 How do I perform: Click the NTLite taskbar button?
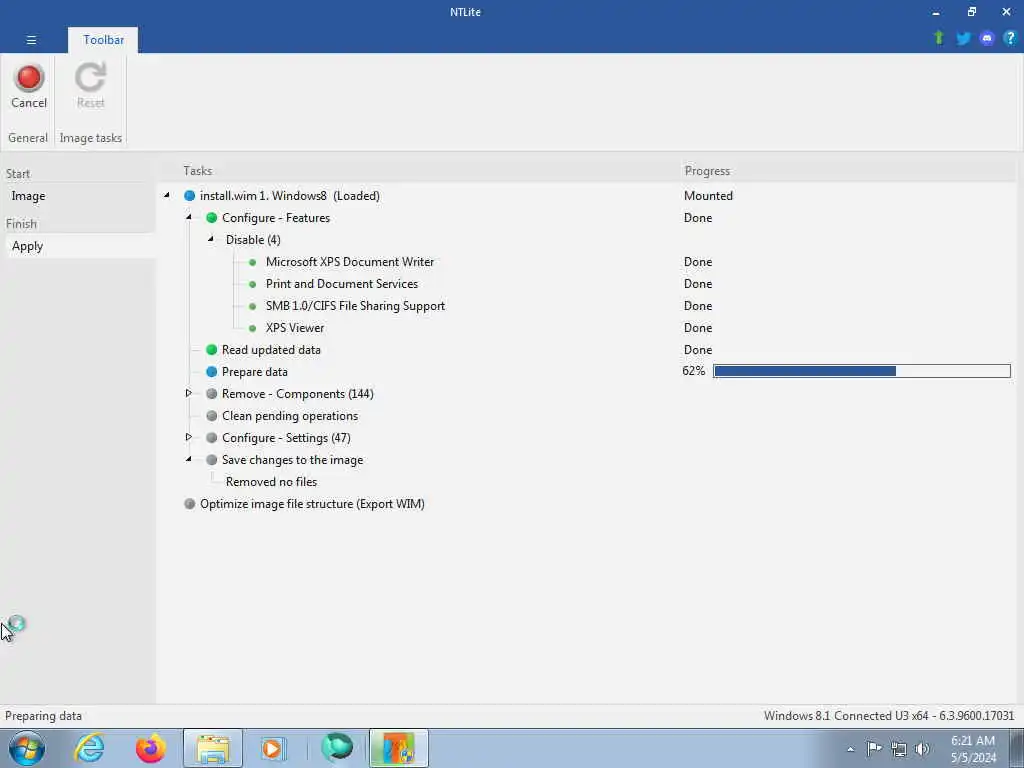tap(398, 748)
